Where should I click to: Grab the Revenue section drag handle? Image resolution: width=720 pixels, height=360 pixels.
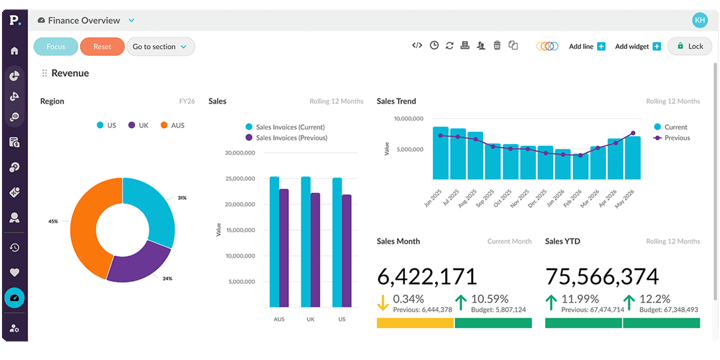(x=45, y=73)
